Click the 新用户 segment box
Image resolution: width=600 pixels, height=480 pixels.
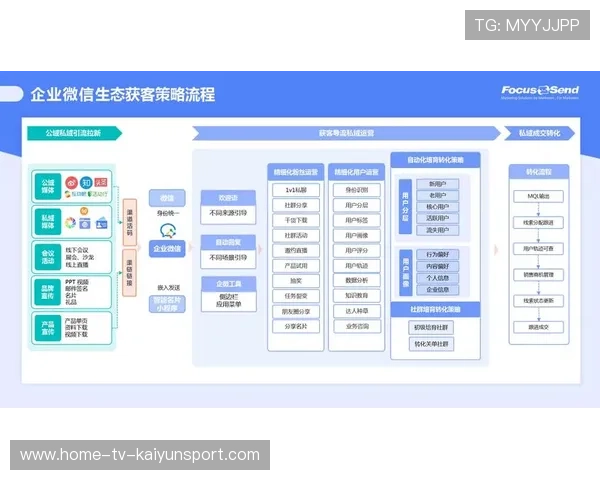[x=437, y=184]
